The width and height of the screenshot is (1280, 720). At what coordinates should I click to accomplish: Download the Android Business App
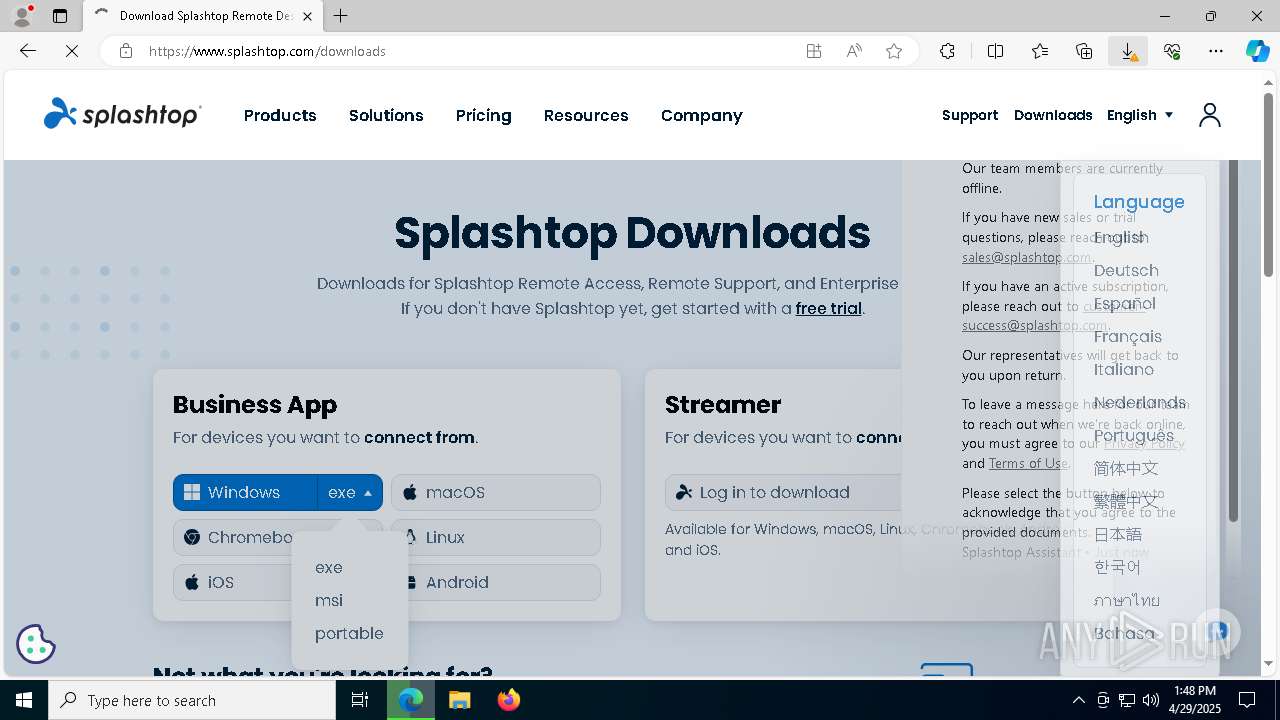click(x=496, y=583)
